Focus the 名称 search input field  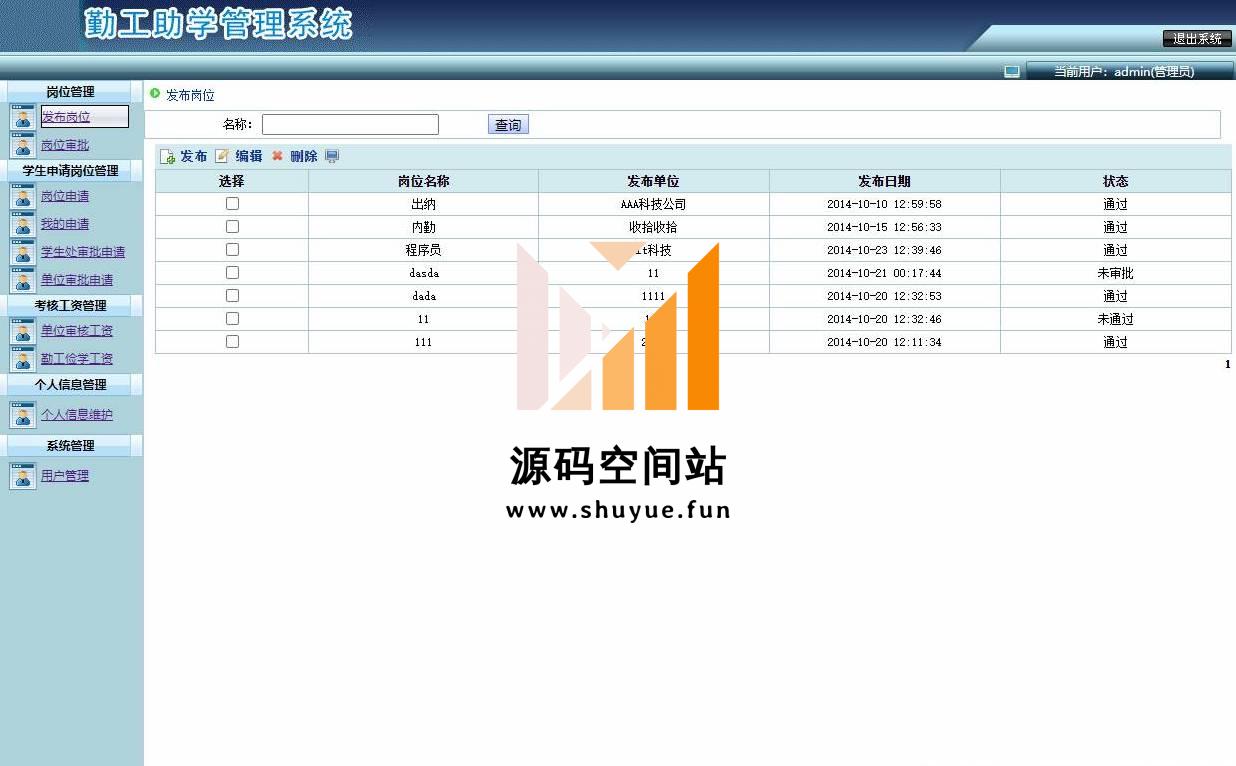[350, 125]
